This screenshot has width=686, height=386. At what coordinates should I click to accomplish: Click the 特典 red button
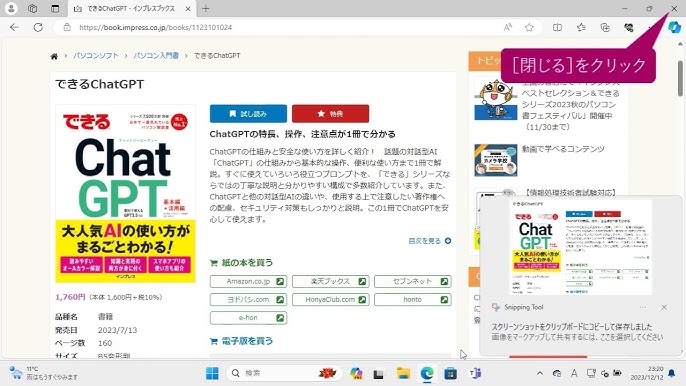coord(330,114)
